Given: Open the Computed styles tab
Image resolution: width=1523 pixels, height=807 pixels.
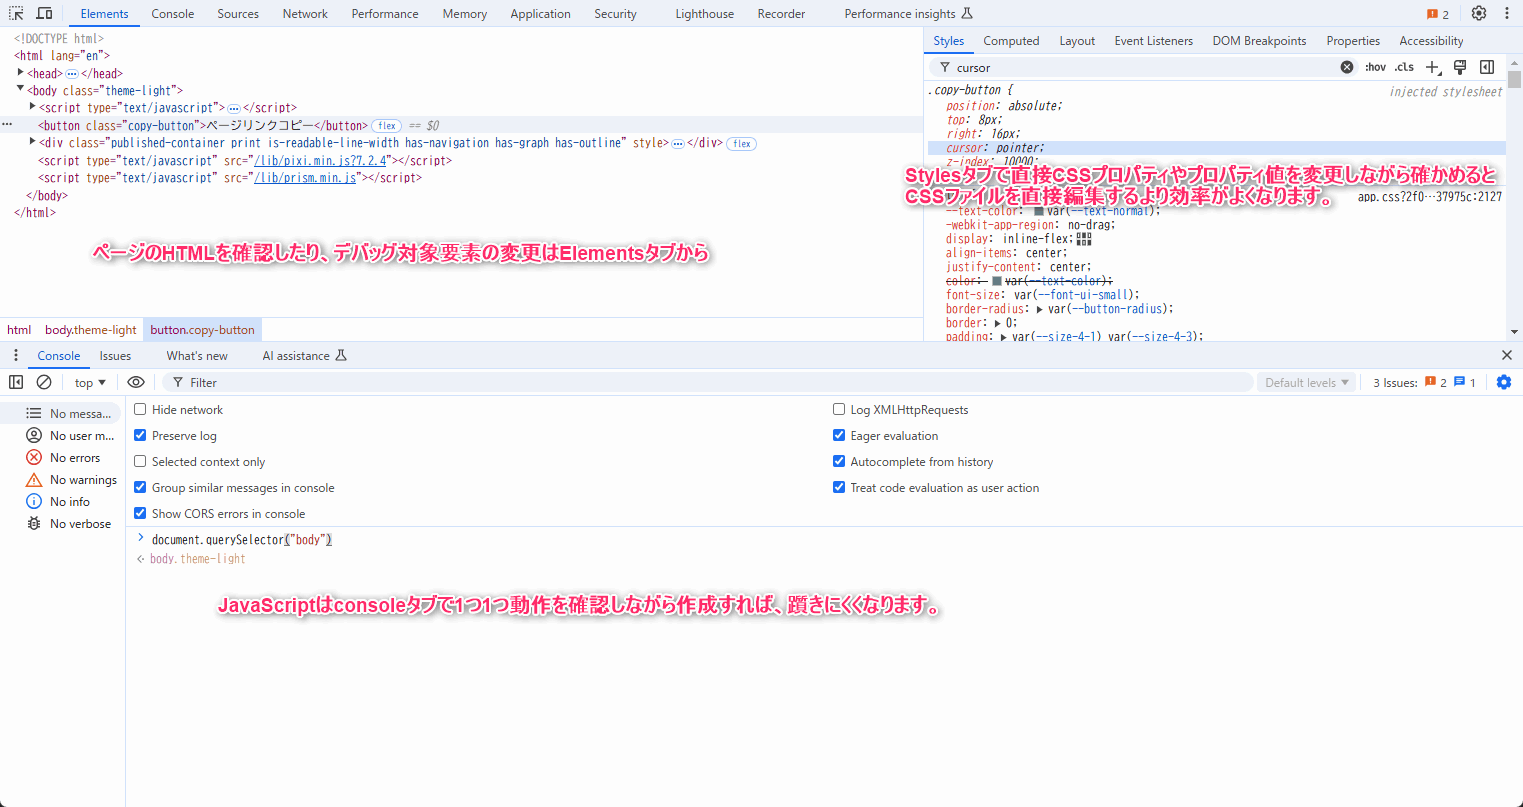Looking at the screenshot, I should [x=1011, y=41].
